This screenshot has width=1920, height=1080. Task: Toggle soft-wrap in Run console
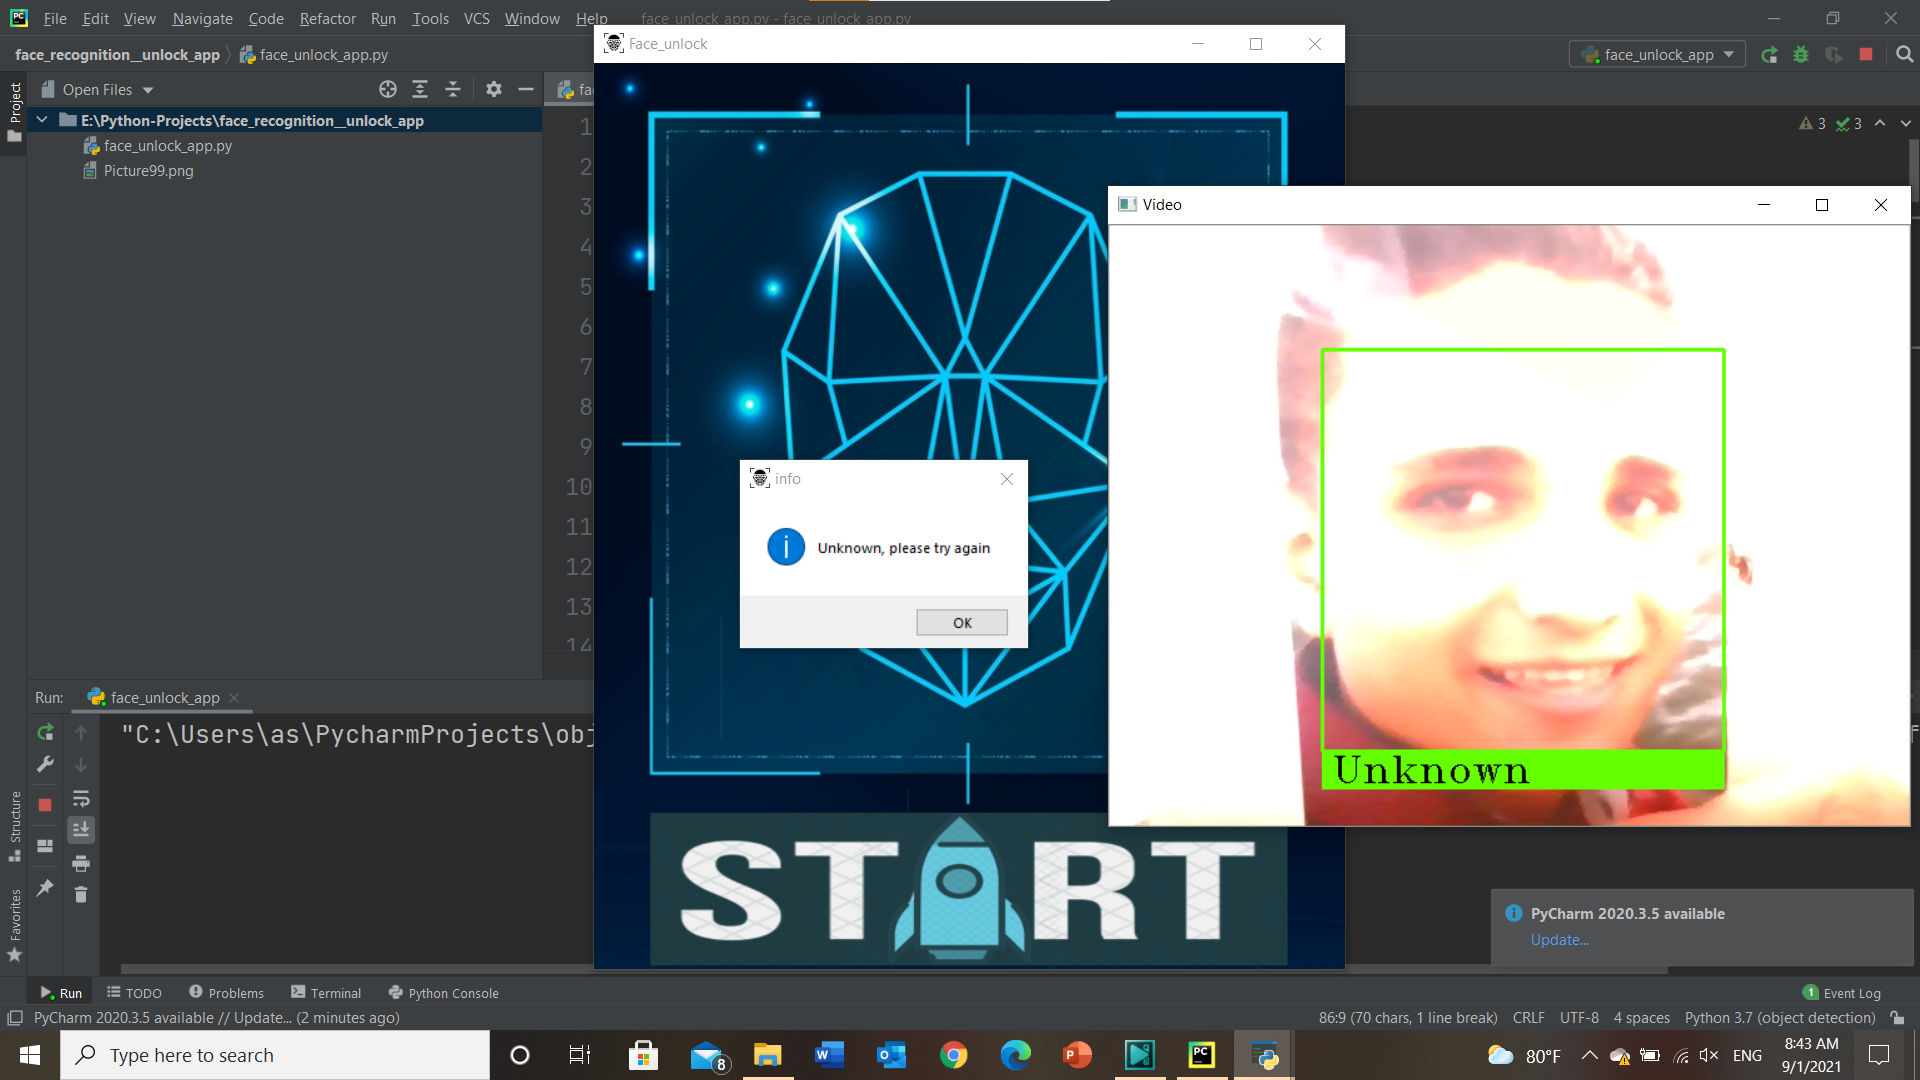click(x=81, y=798)
